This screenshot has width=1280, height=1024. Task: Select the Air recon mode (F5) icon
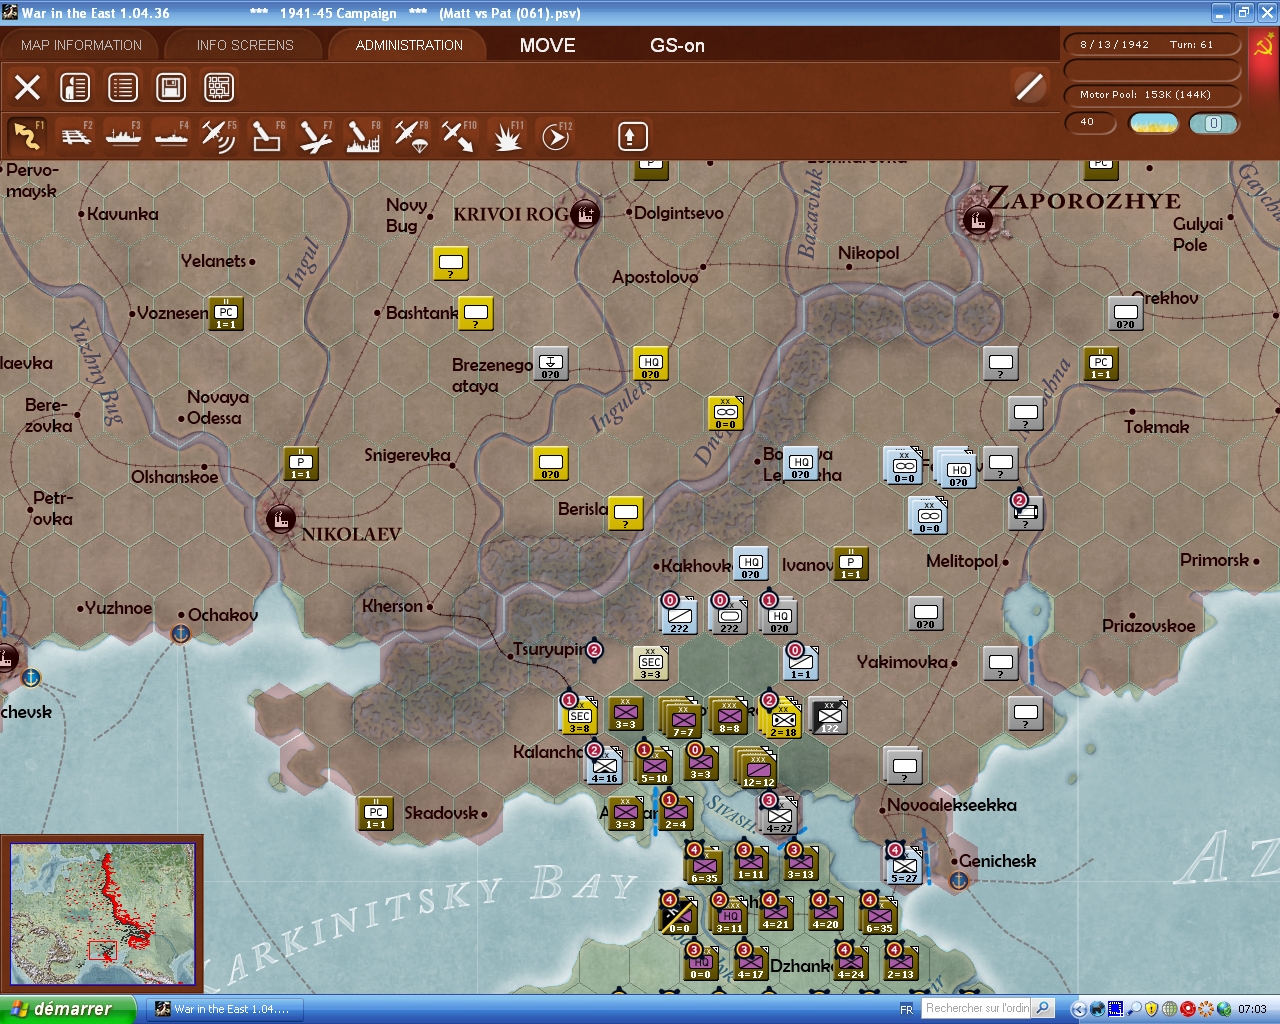[x=219, y=136]
